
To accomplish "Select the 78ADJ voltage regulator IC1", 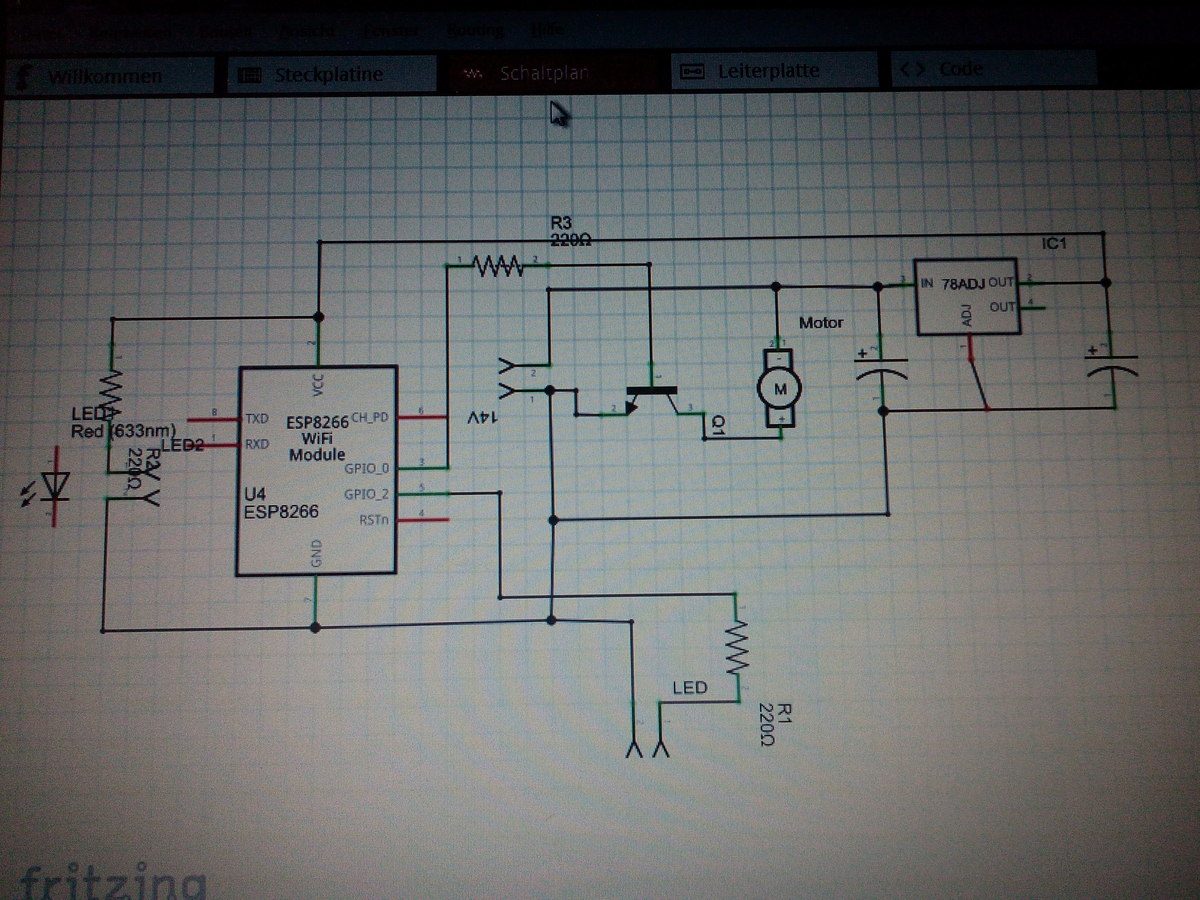I will coord(969,299).
